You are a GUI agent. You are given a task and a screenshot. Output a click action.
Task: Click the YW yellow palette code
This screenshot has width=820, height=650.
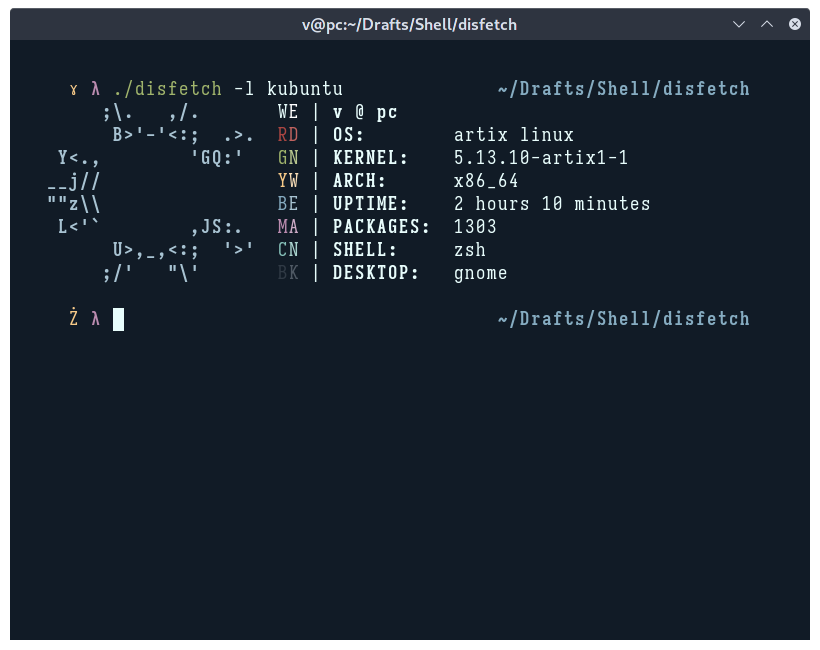pos(287,180)
